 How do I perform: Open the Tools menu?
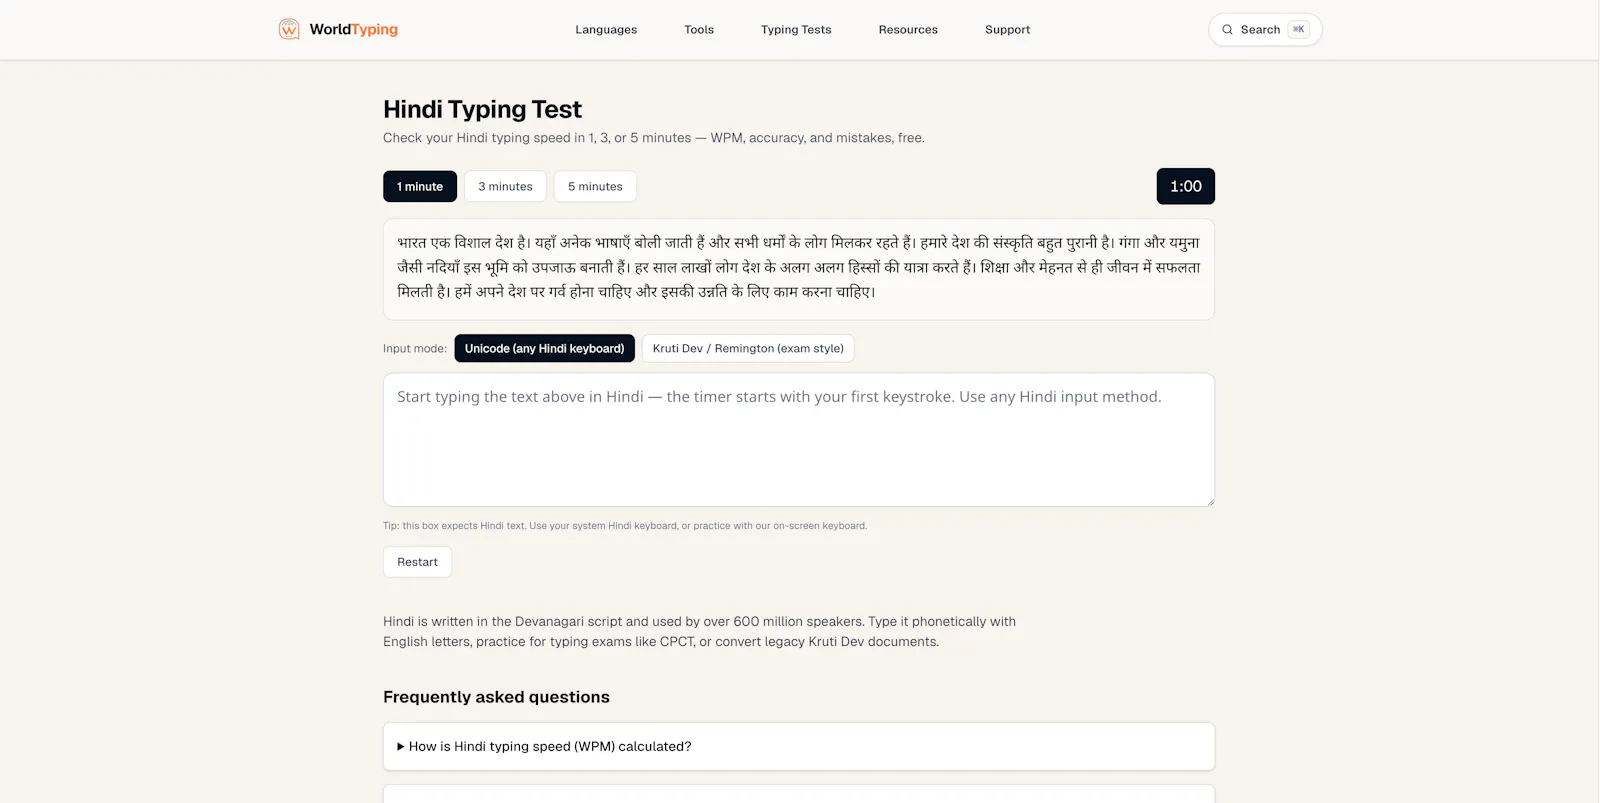[x=699, y=30]
